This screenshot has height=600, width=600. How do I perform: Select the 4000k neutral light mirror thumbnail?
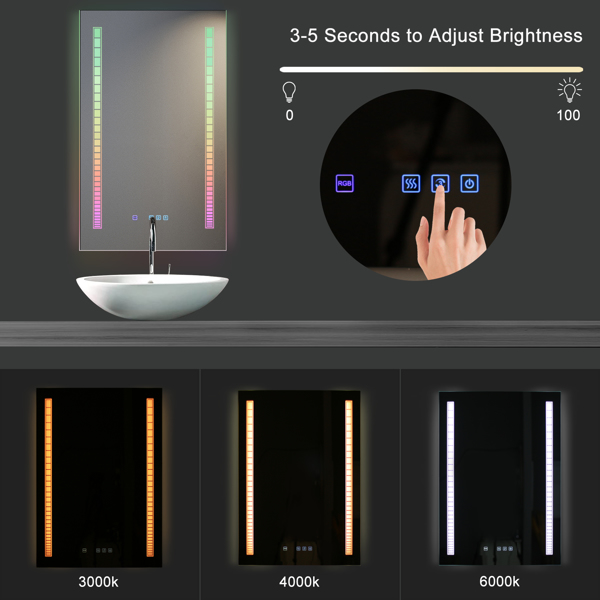(299, 478)
